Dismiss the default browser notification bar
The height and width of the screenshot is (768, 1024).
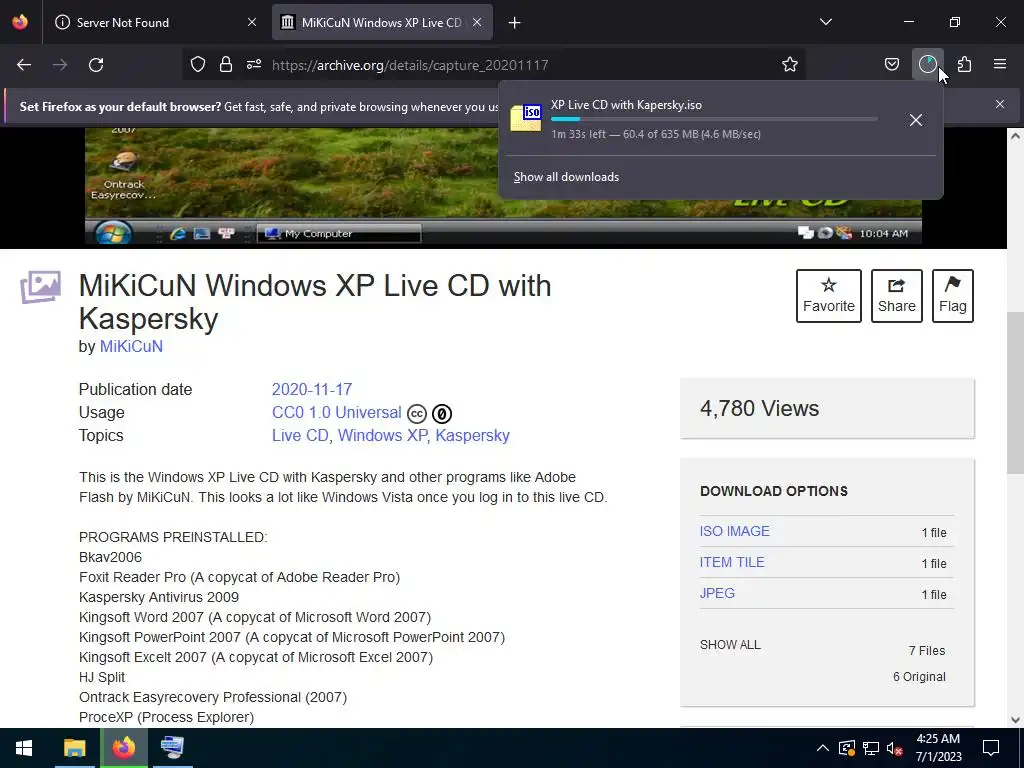1000,104
